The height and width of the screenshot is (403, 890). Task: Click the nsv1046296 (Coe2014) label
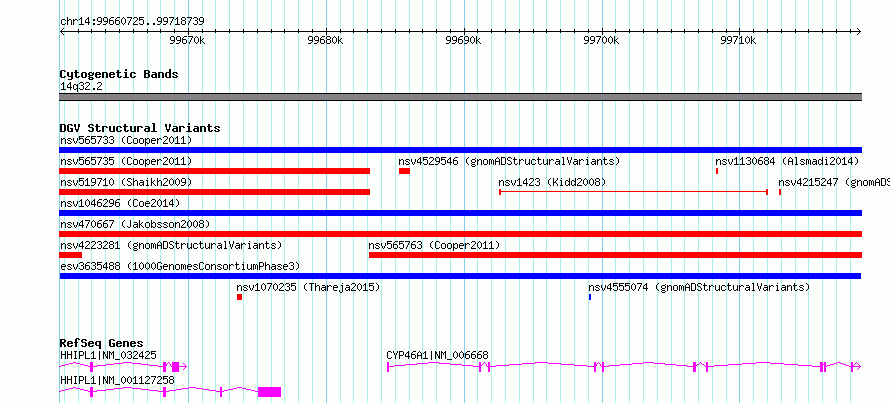coord(120,203)
